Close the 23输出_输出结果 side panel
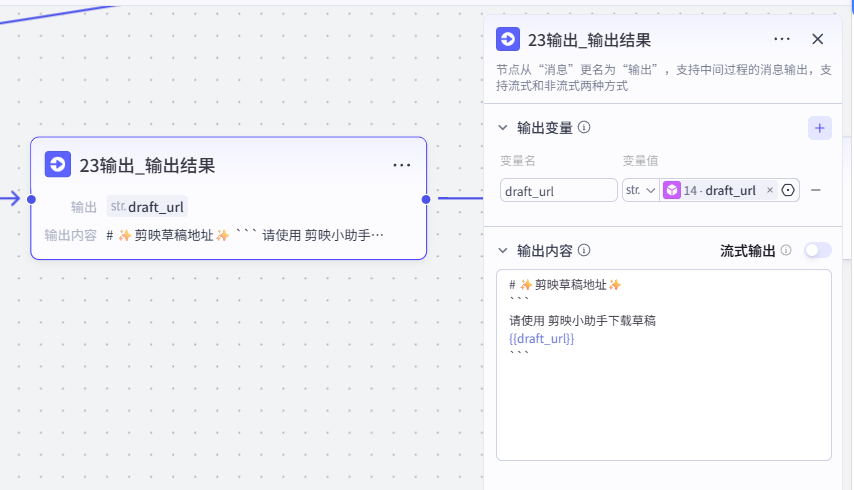Screen dimensions: 854x490 (818, 39)
